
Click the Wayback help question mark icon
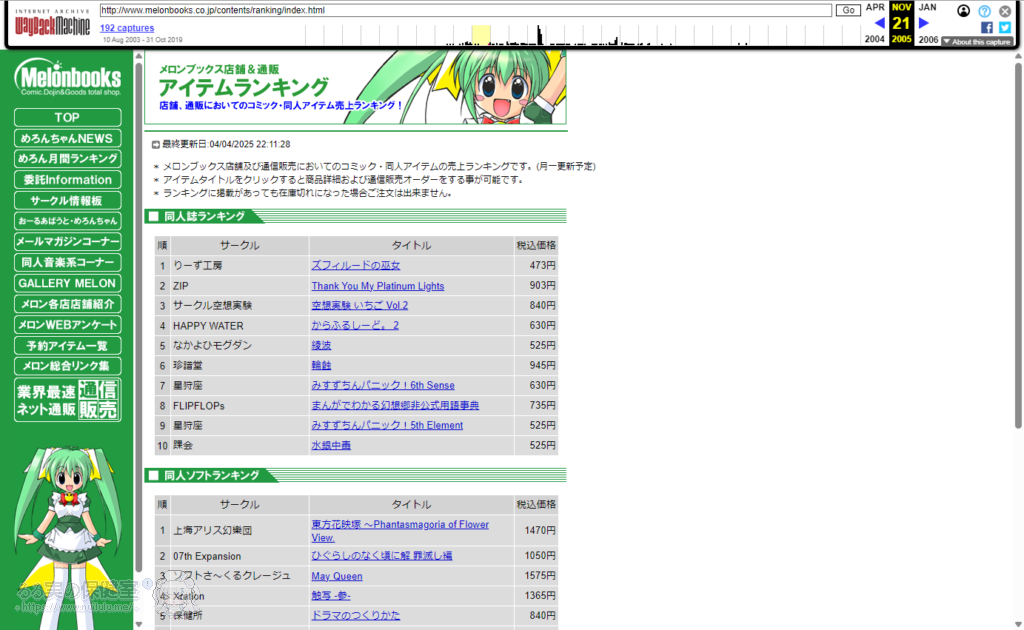click(x=984, y=11)
